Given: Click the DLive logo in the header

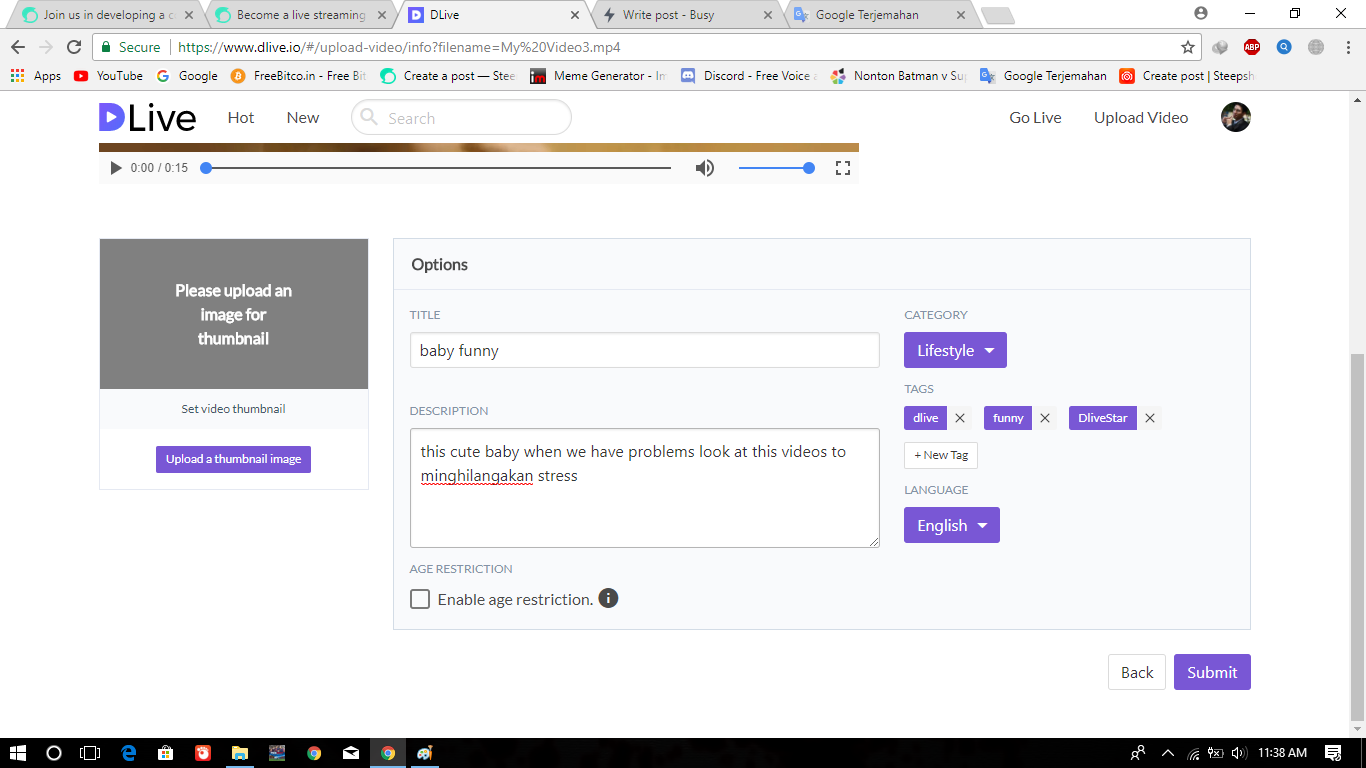Looking at the screenshot, I should (x=147, y=118).
